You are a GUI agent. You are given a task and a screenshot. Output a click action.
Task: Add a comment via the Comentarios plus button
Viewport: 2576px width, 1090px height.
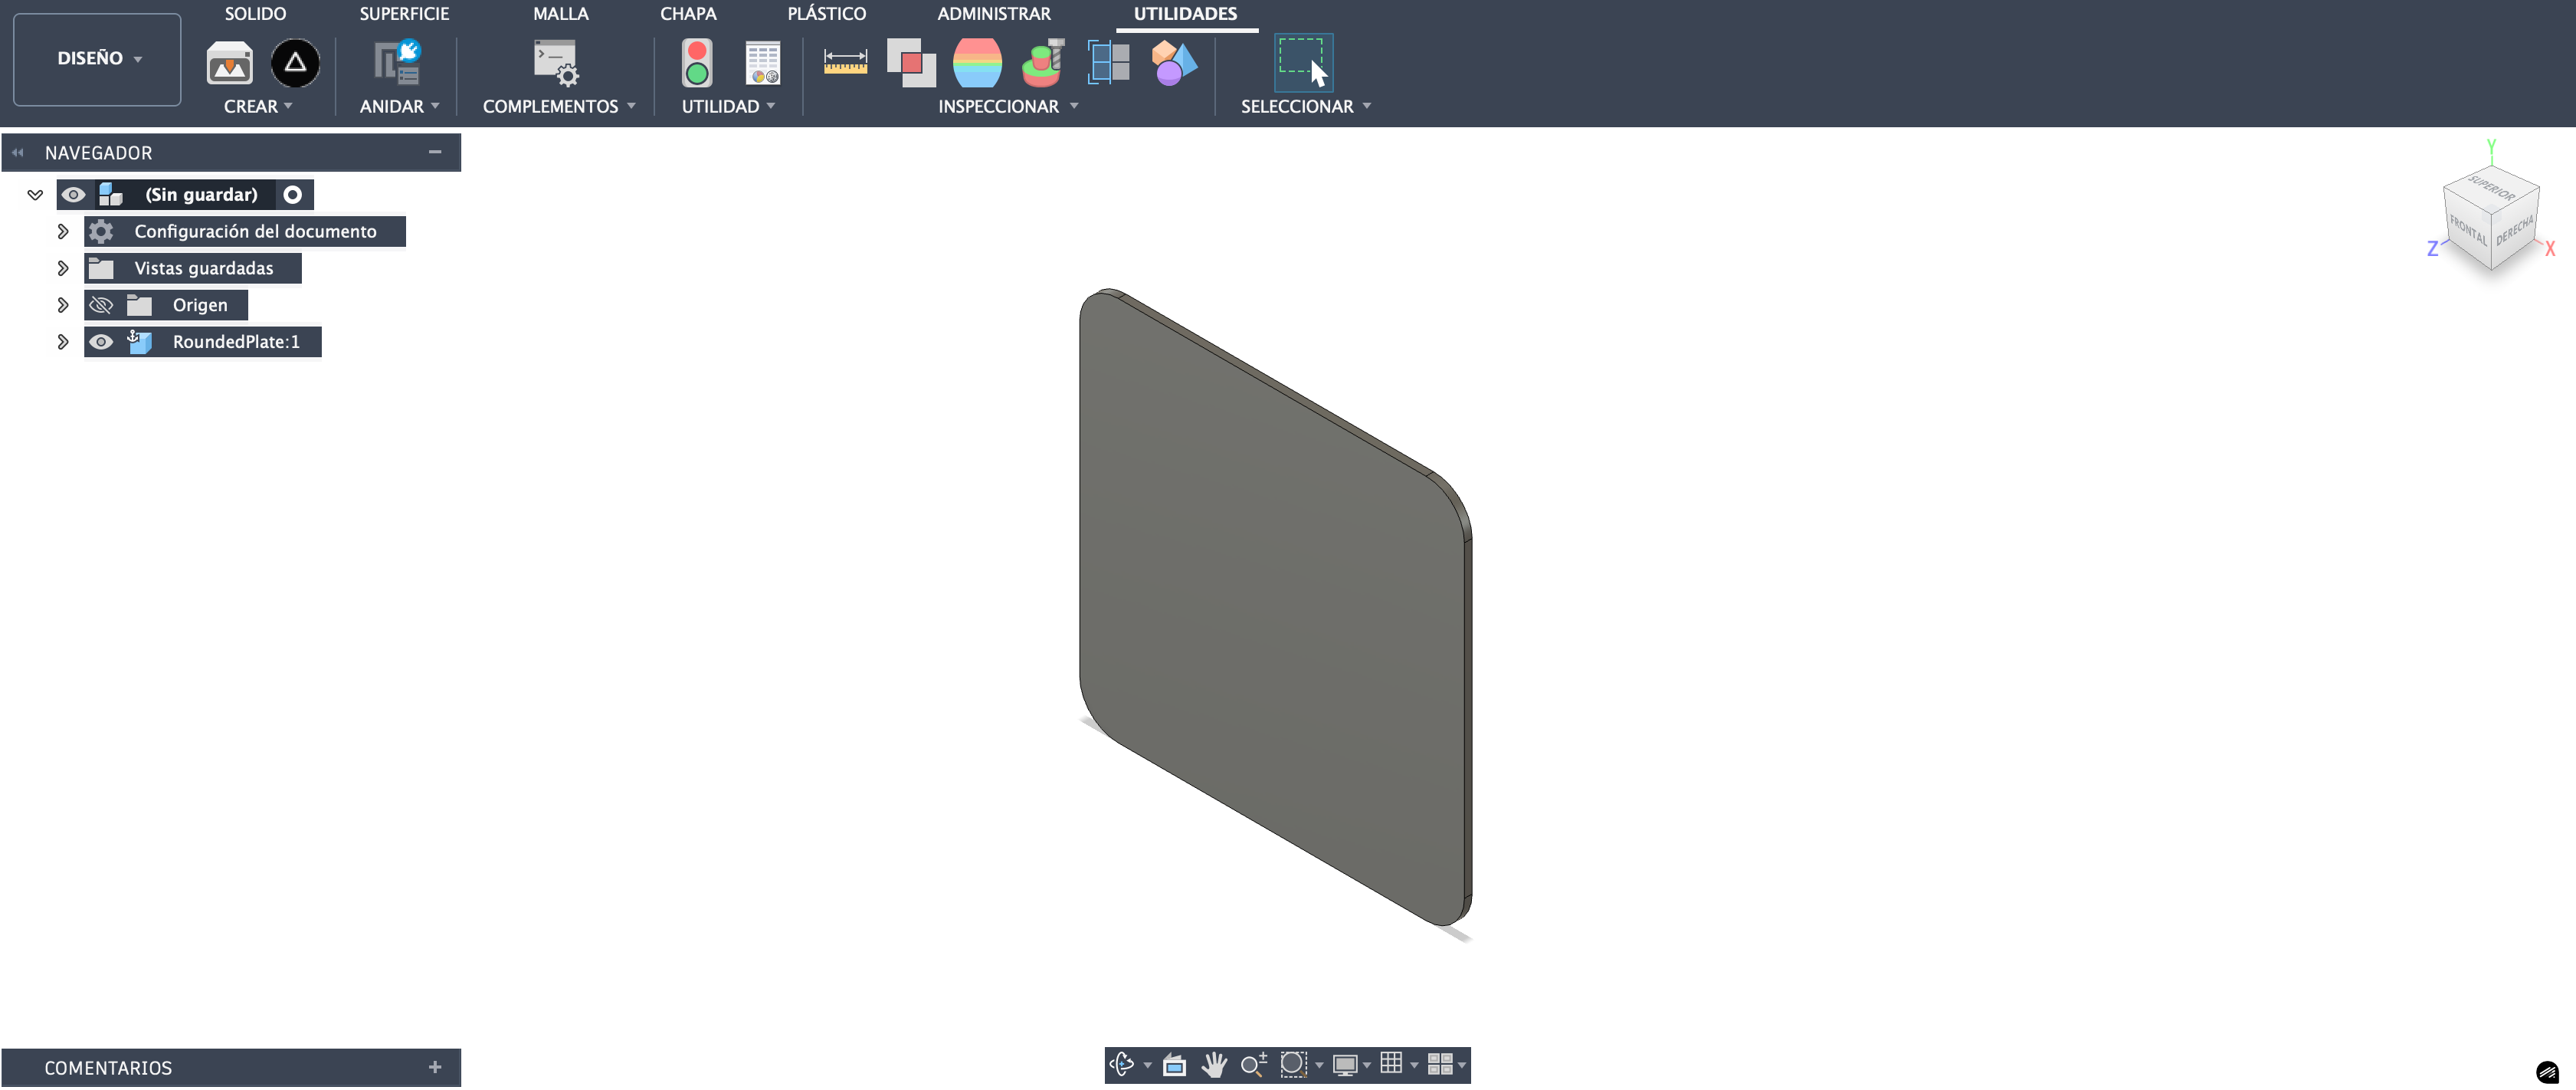tap(435, 1067)
